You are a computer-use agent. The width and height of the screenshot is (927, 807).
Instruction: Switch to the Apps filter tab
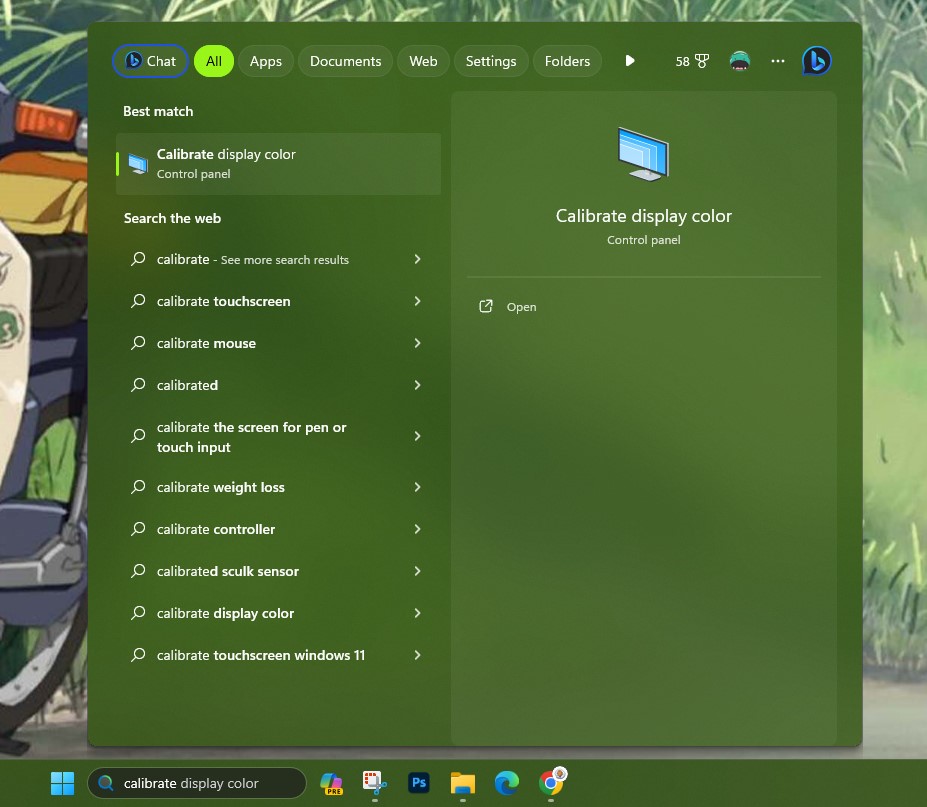point(265,61)
